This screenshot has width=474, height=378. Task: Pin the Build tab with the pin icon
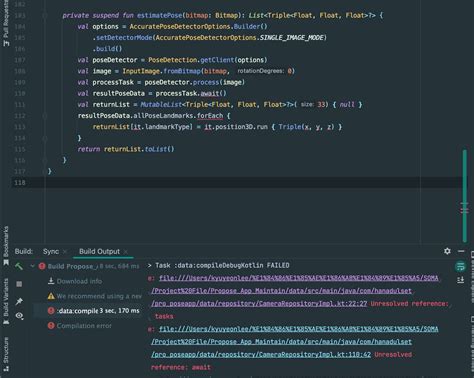(x=19, y=301)
